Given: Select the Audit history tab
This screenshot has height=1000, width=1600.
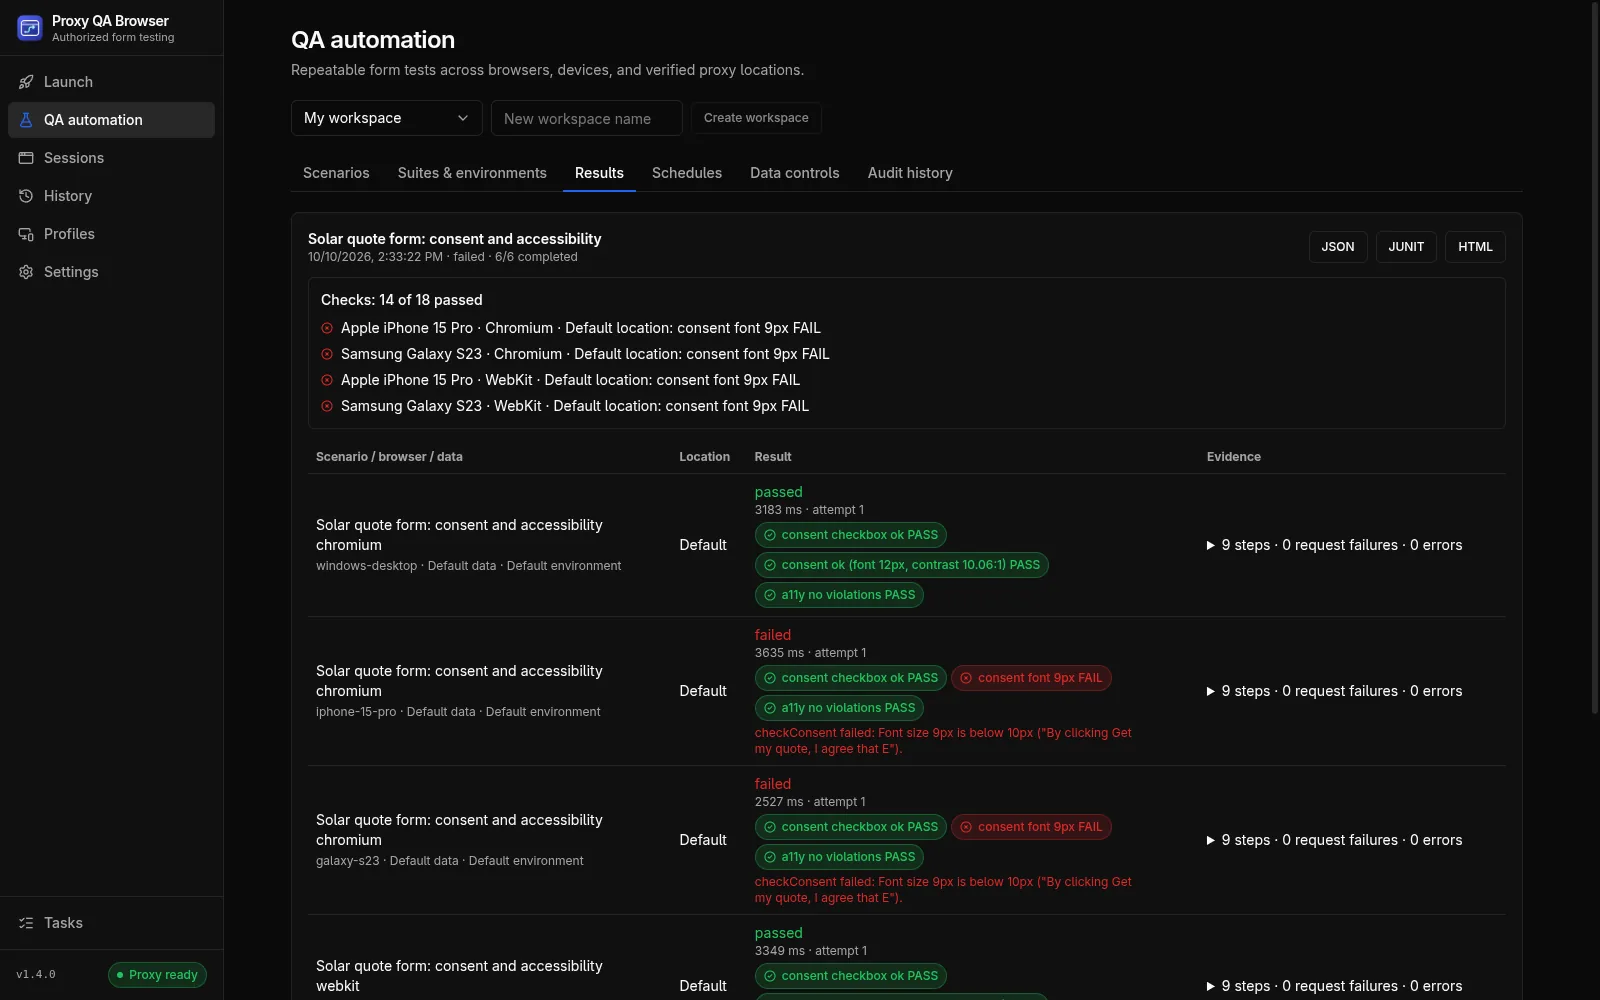Looking at the screenshot, I should click(x=910, y=173).
